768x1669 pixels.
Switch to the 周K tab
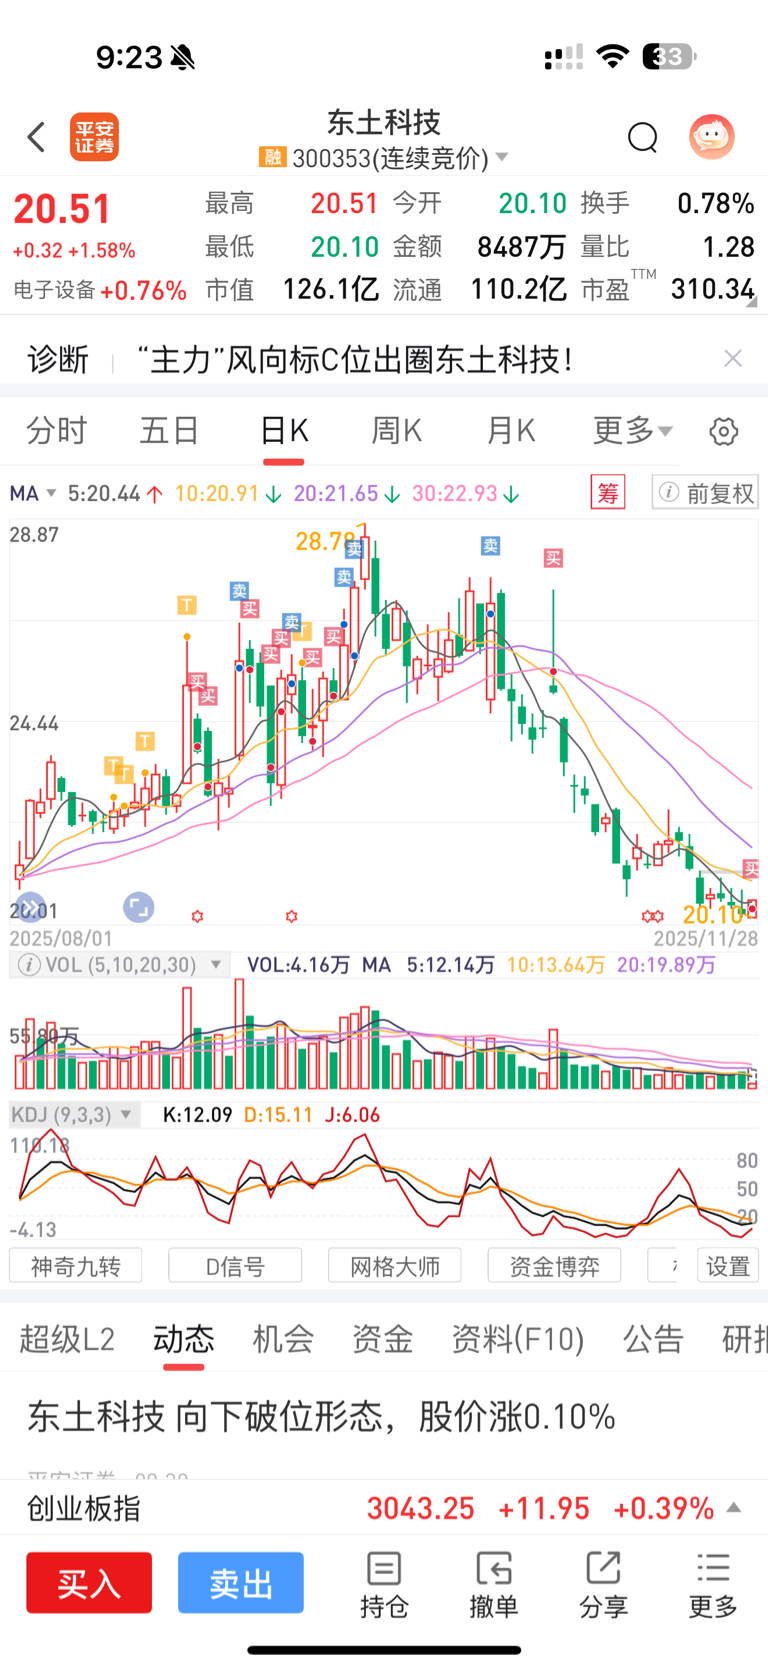(x=397, y=431)
